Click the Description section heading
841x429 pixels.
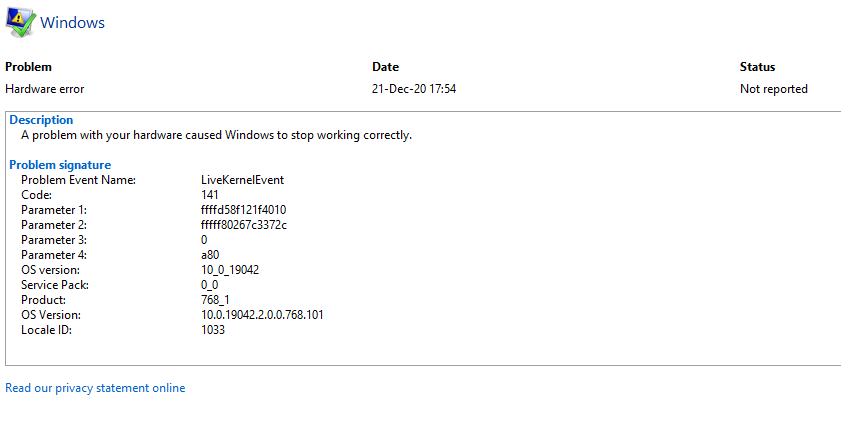tap(41, 120)
